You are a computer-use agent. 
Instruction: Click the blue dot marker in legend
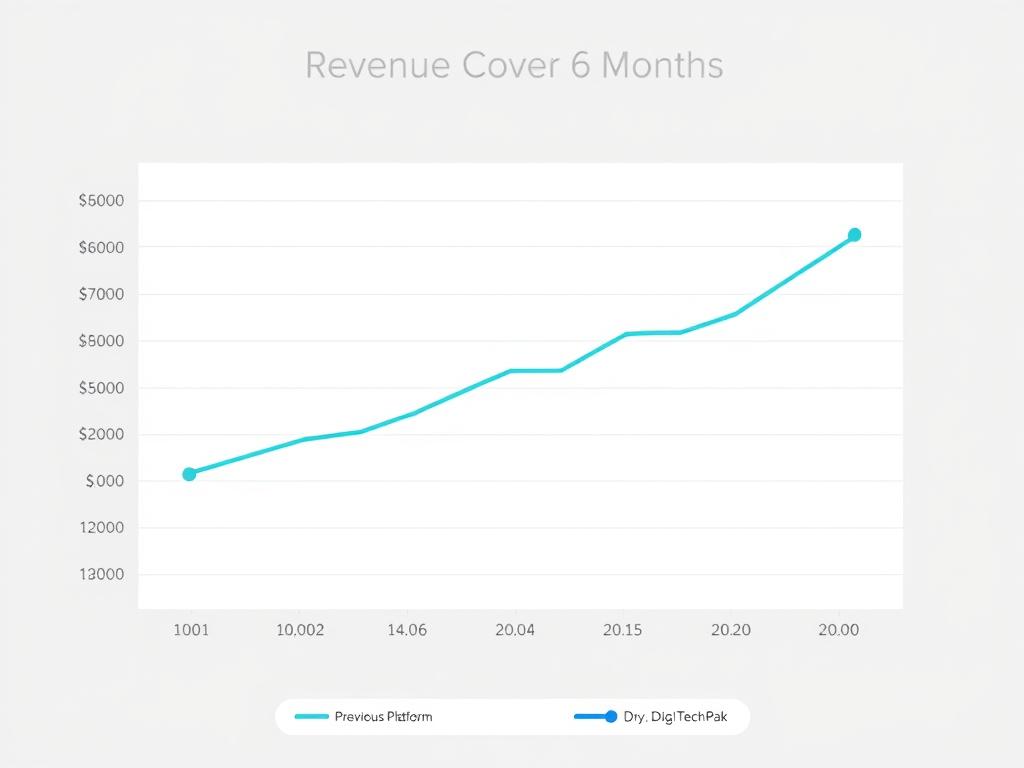click(x=611, y=717)
